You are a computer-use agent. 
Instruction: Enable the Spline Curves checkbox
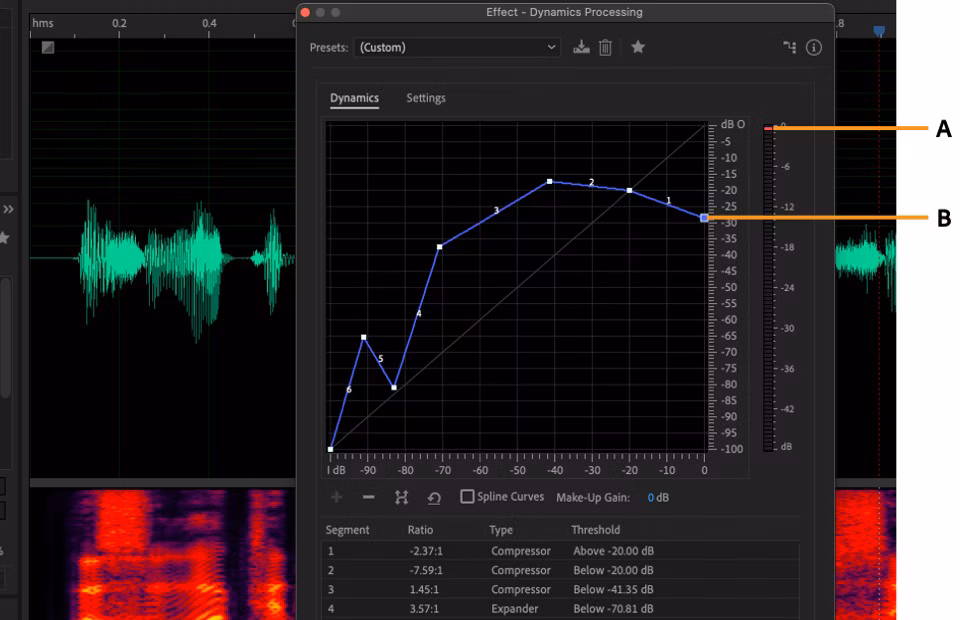coord(467,496)
